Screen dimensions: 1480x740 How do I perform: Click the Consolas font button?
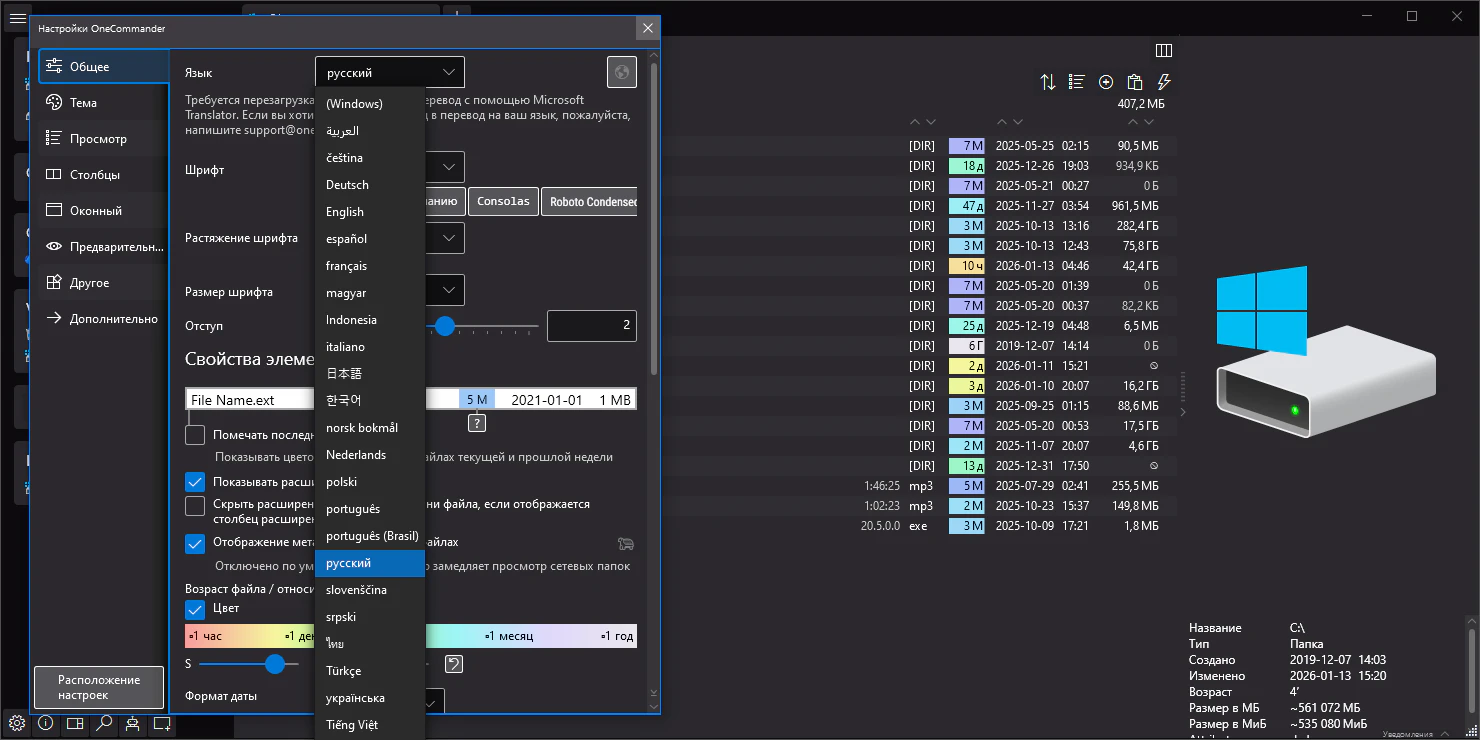(x=503, y=201)
